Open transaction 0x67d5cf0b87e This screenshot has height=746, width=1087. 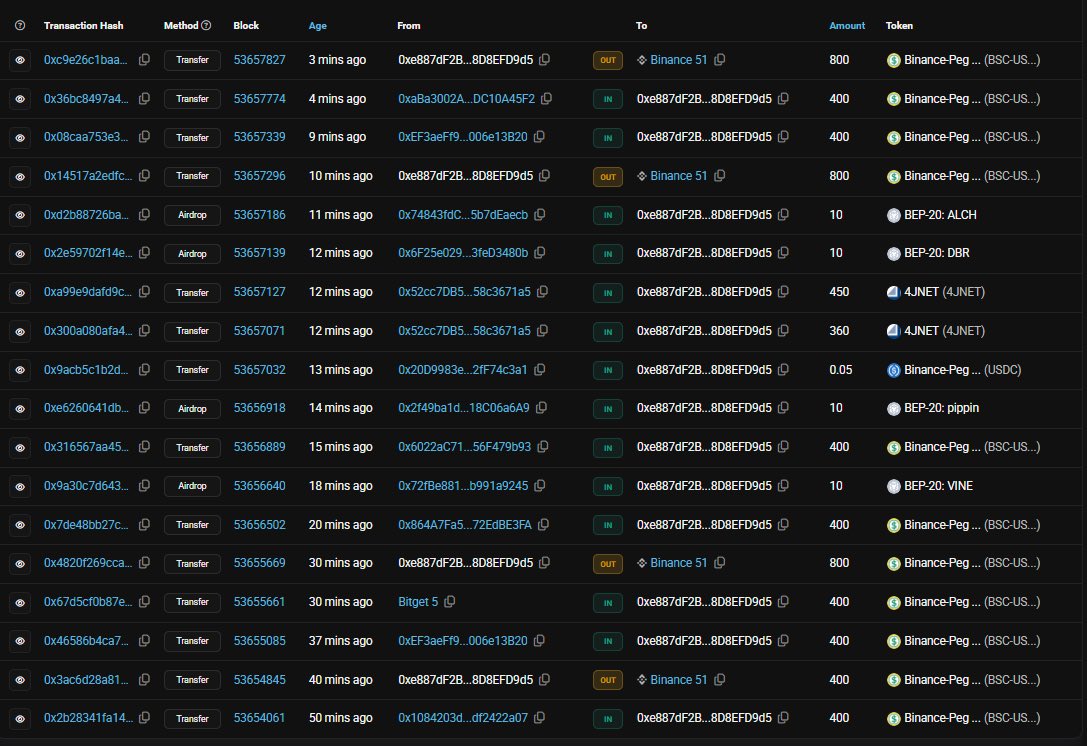click(88, 602)
